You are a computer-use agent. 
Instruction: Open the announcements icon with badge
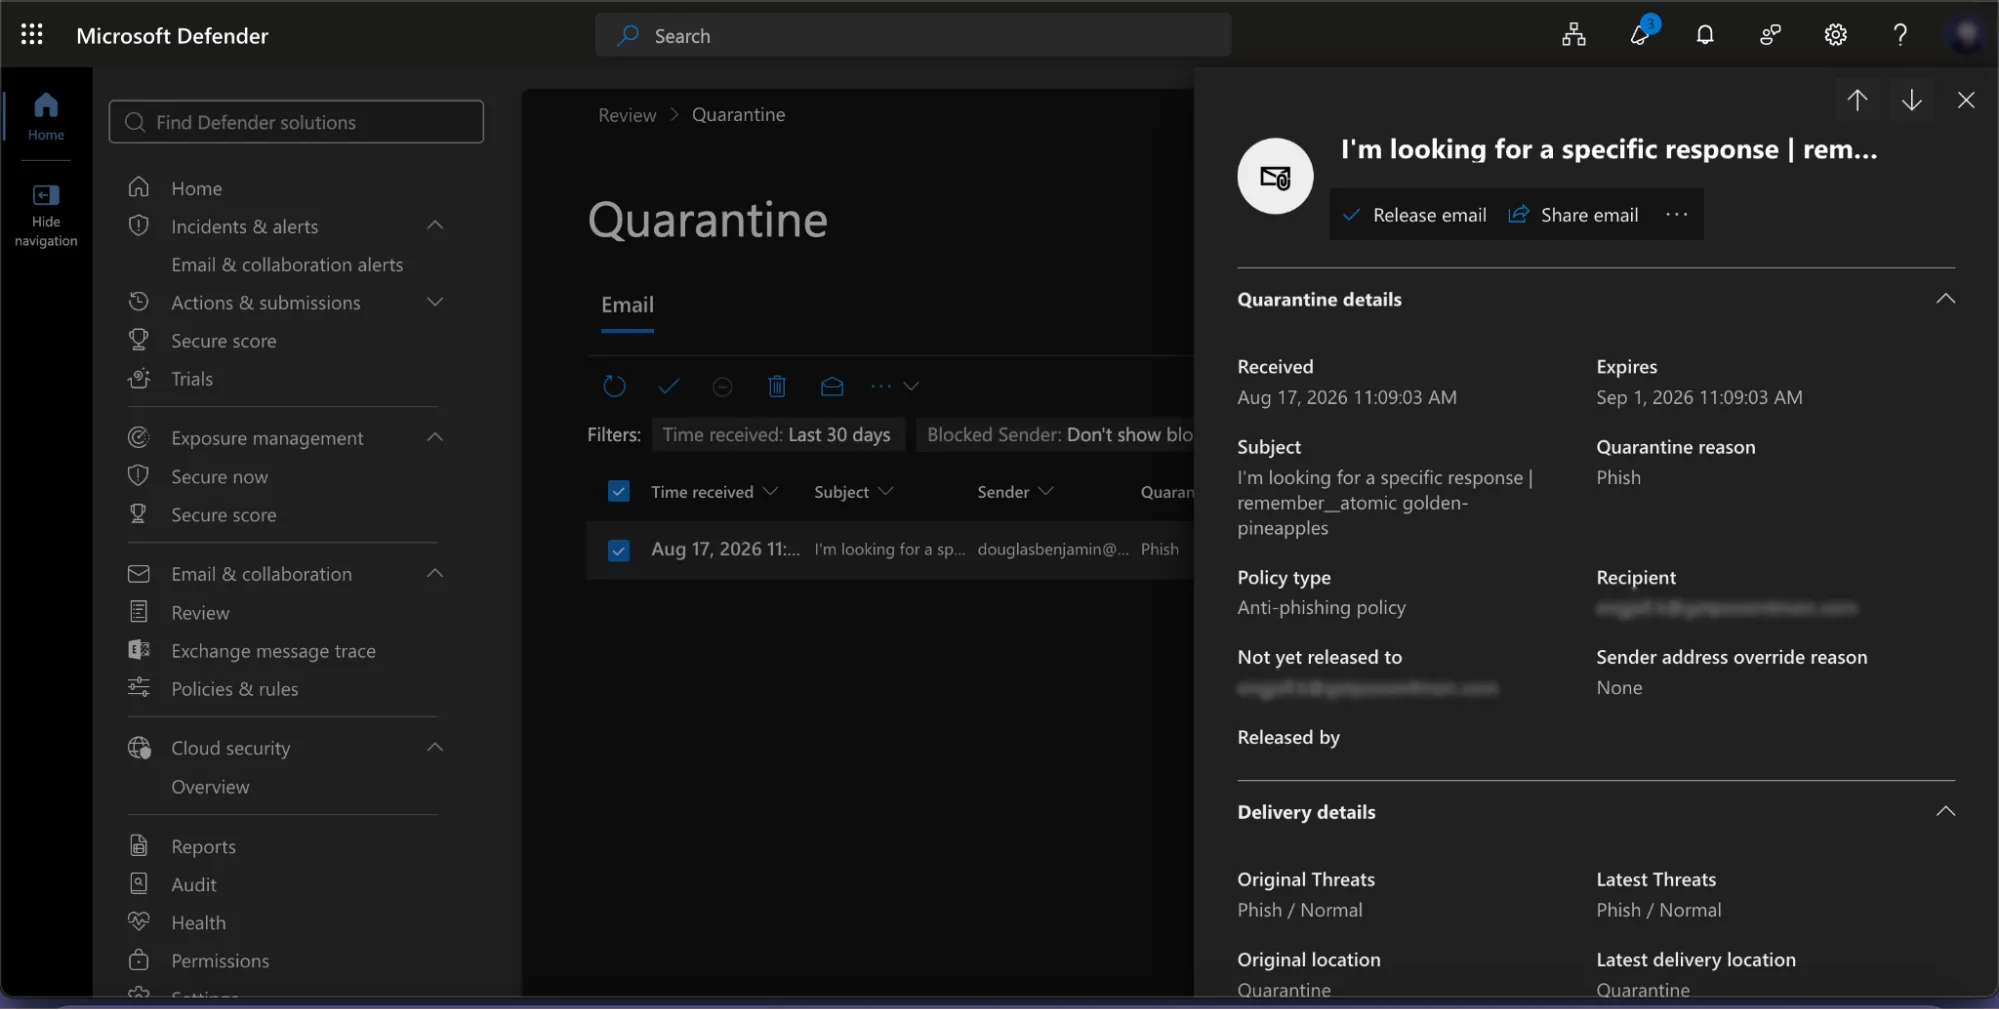(1641, 33)
